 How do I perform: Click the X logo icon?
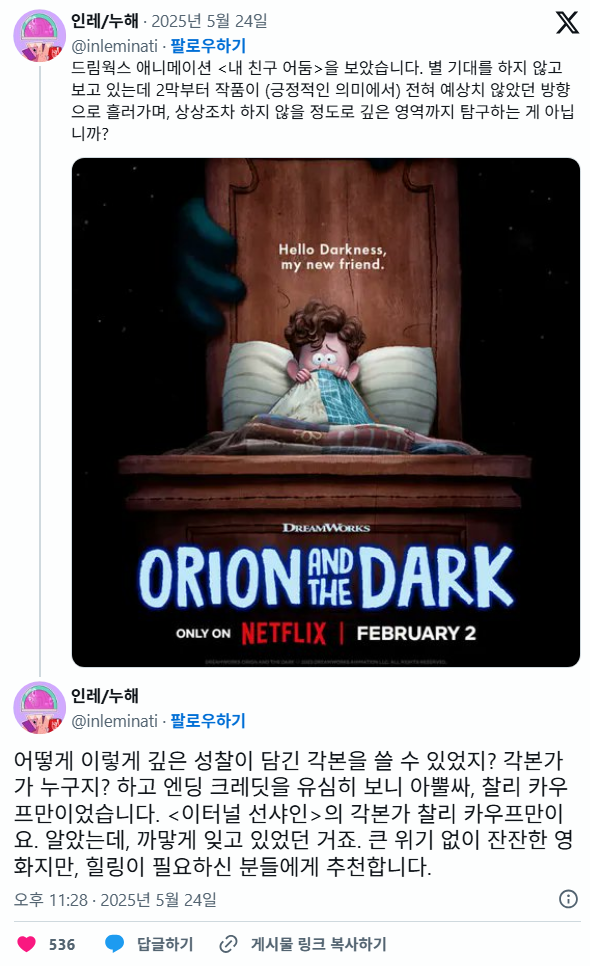(567, 22)
